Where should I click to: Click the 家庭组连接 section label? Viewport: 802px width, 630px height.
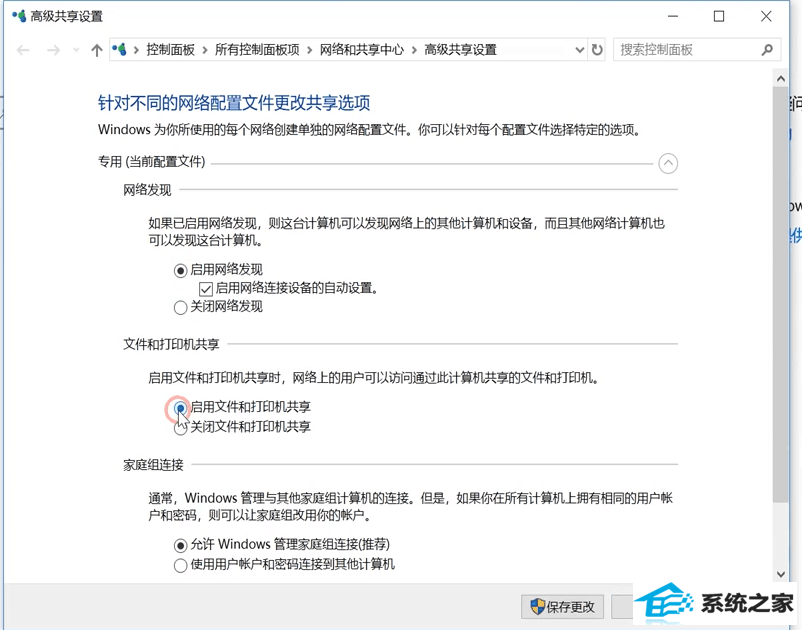click(x=153, y=465)
